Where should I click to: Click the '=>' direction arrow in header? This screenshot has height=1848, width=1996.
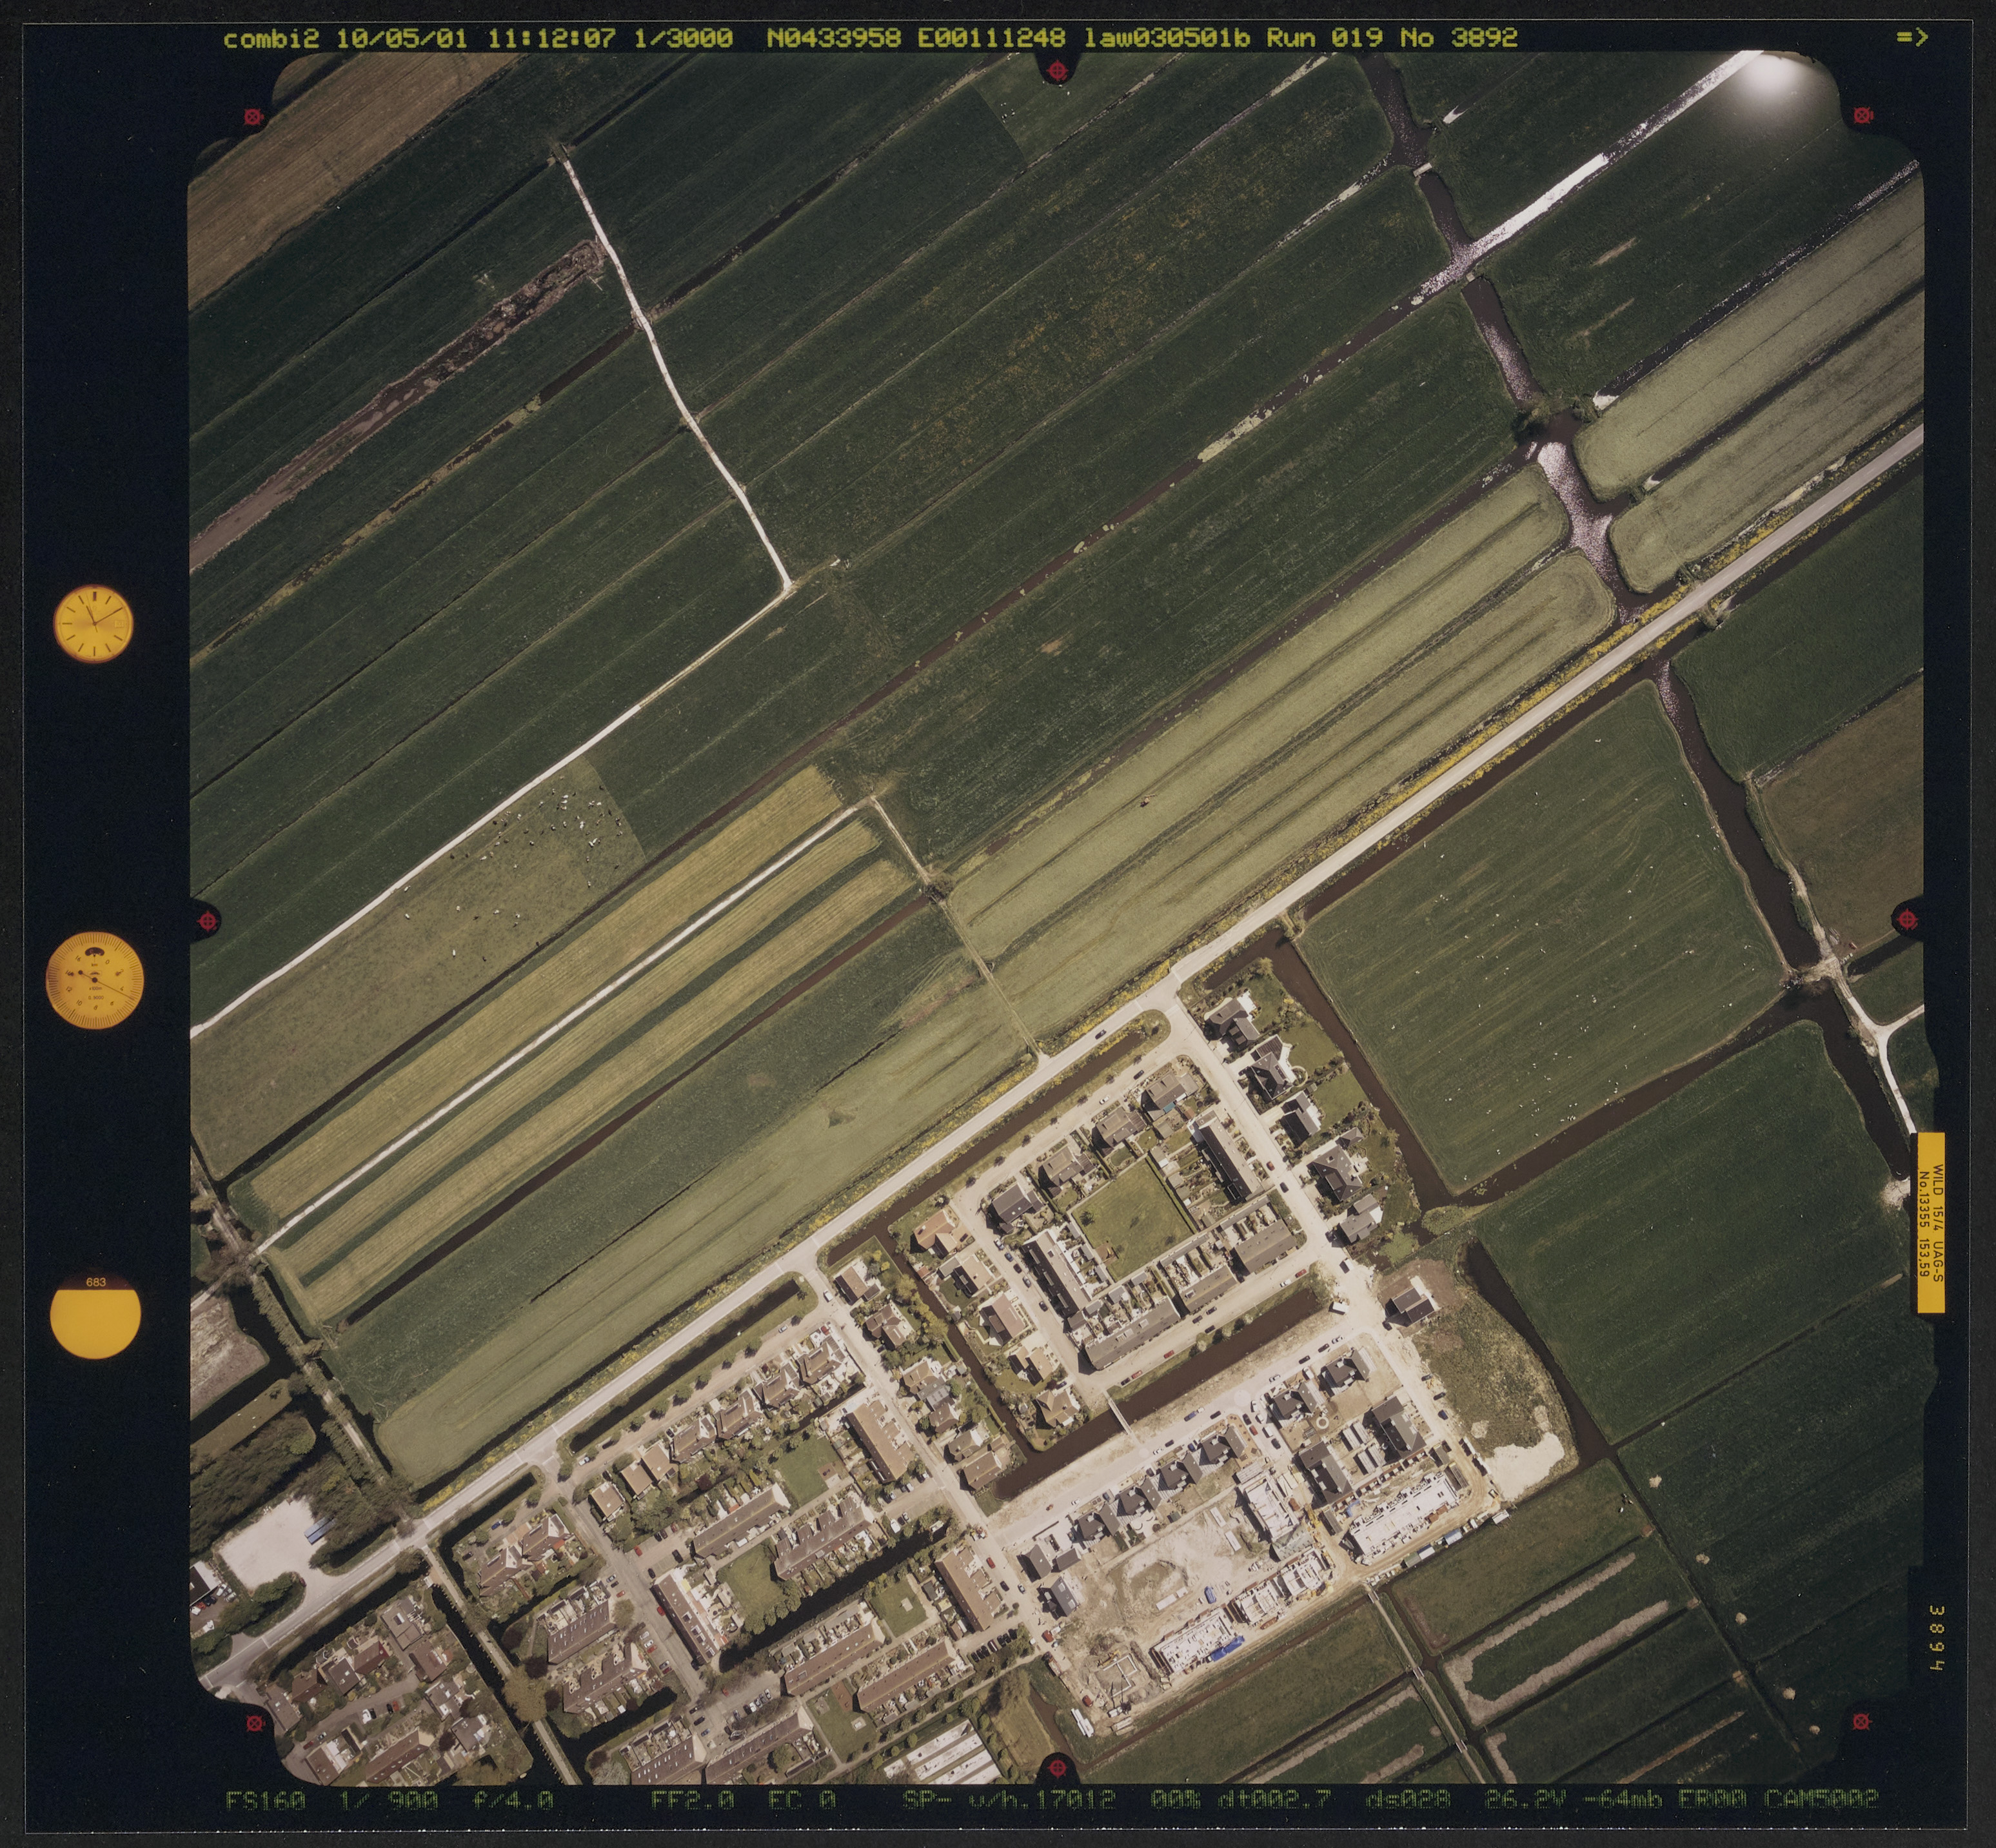(1911, 38)
